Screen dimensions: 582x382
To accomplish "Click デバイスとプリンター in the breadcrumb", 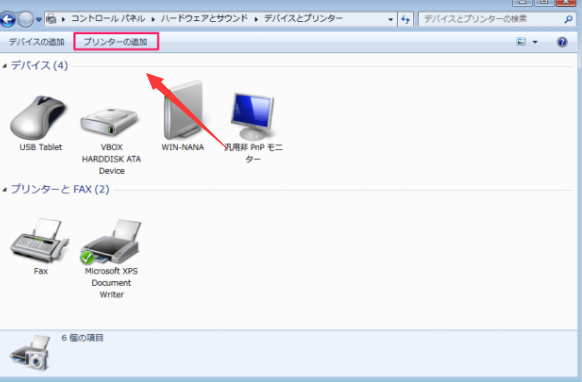I will [303, 19].
